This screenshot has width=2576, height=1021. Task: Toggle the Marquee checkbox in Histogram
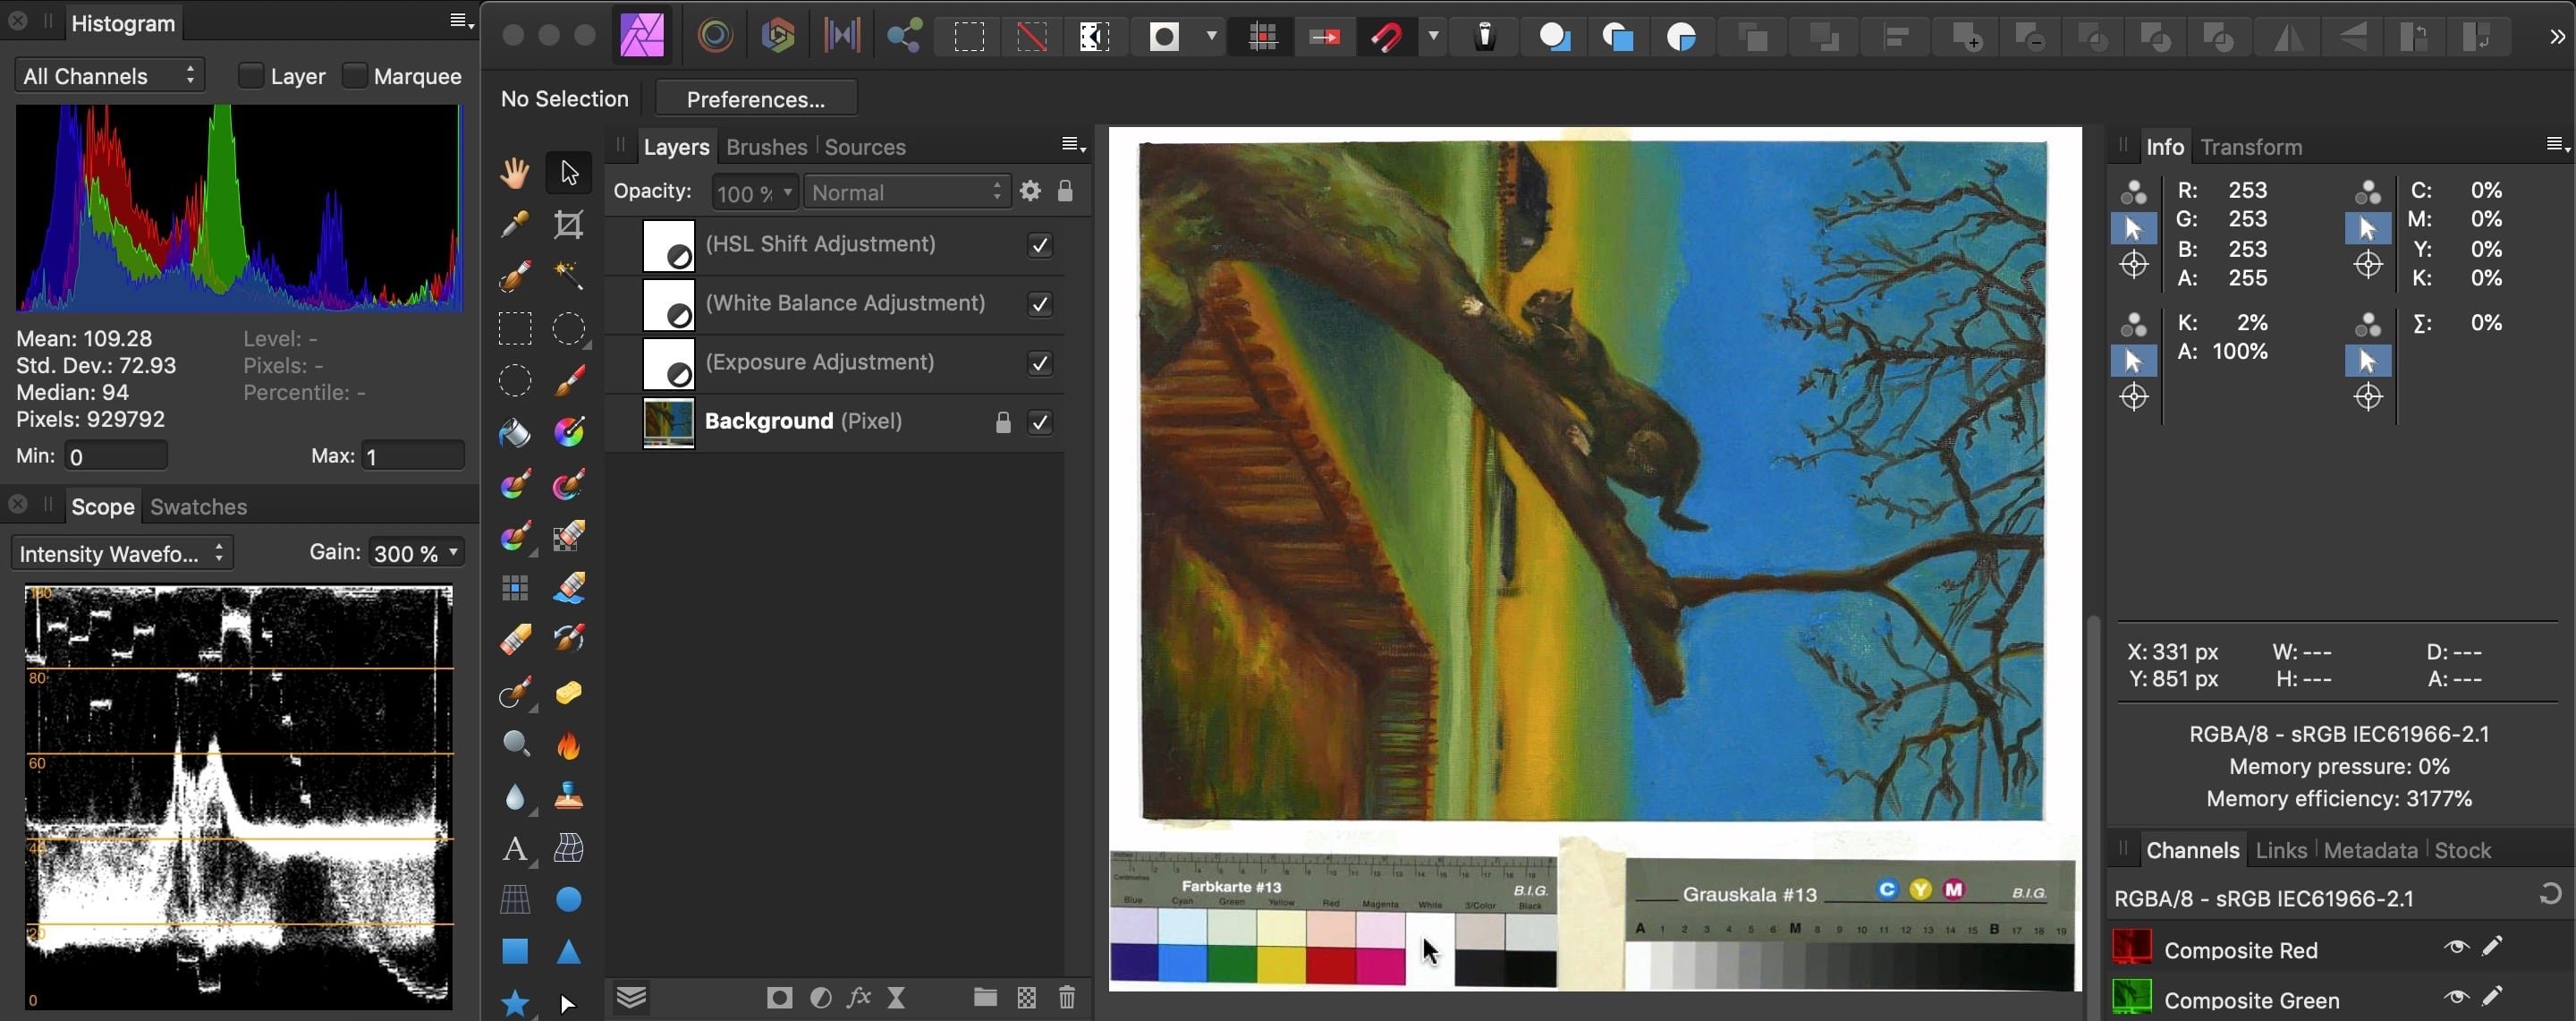354,76
